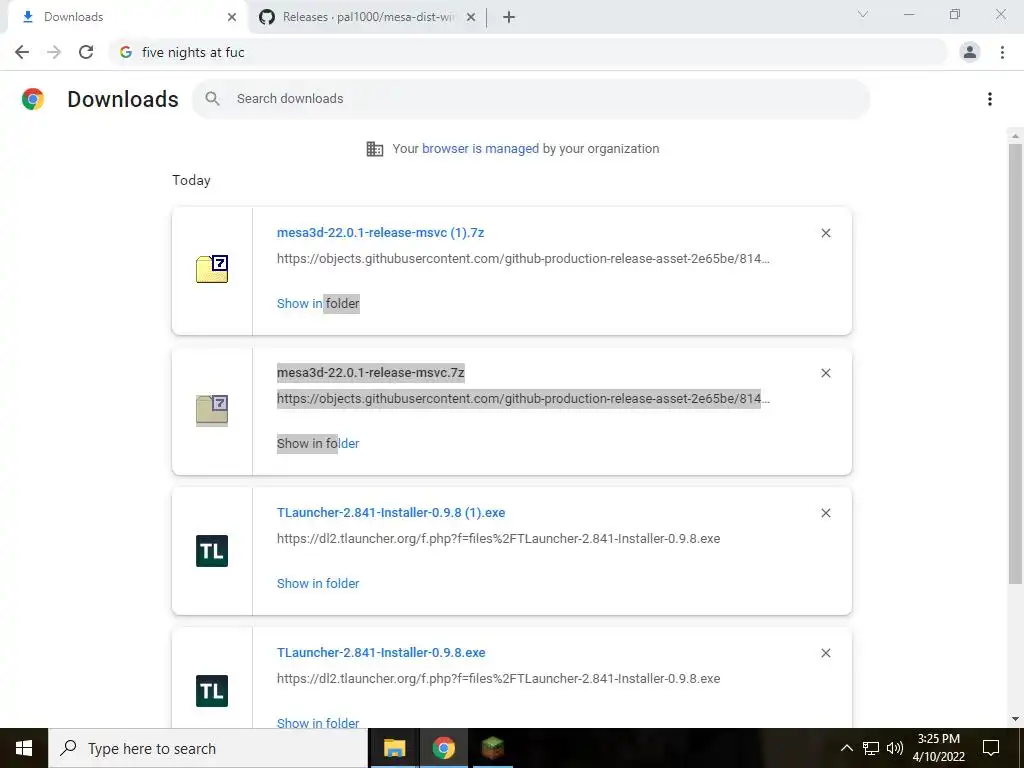Open the network status tray icon
The width and height of the screenshot is (1024, 768).
(871, 748)
